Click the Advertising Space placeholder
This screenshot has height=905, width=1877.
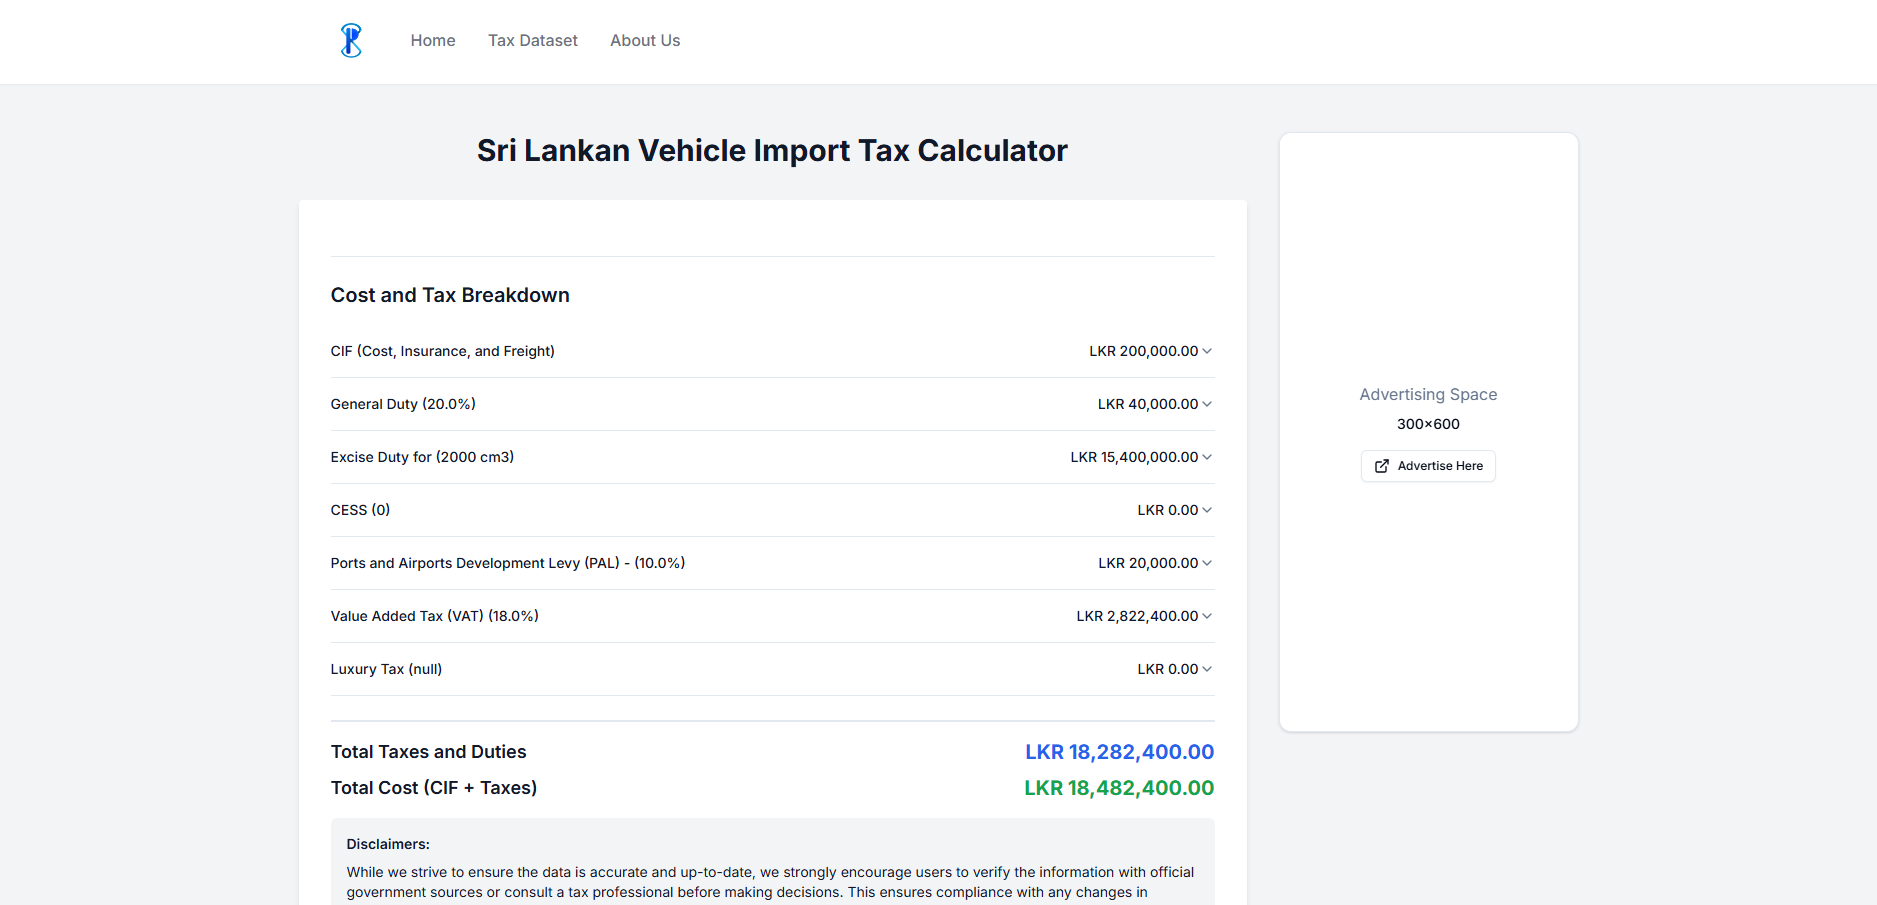[x=1428, y=394]
